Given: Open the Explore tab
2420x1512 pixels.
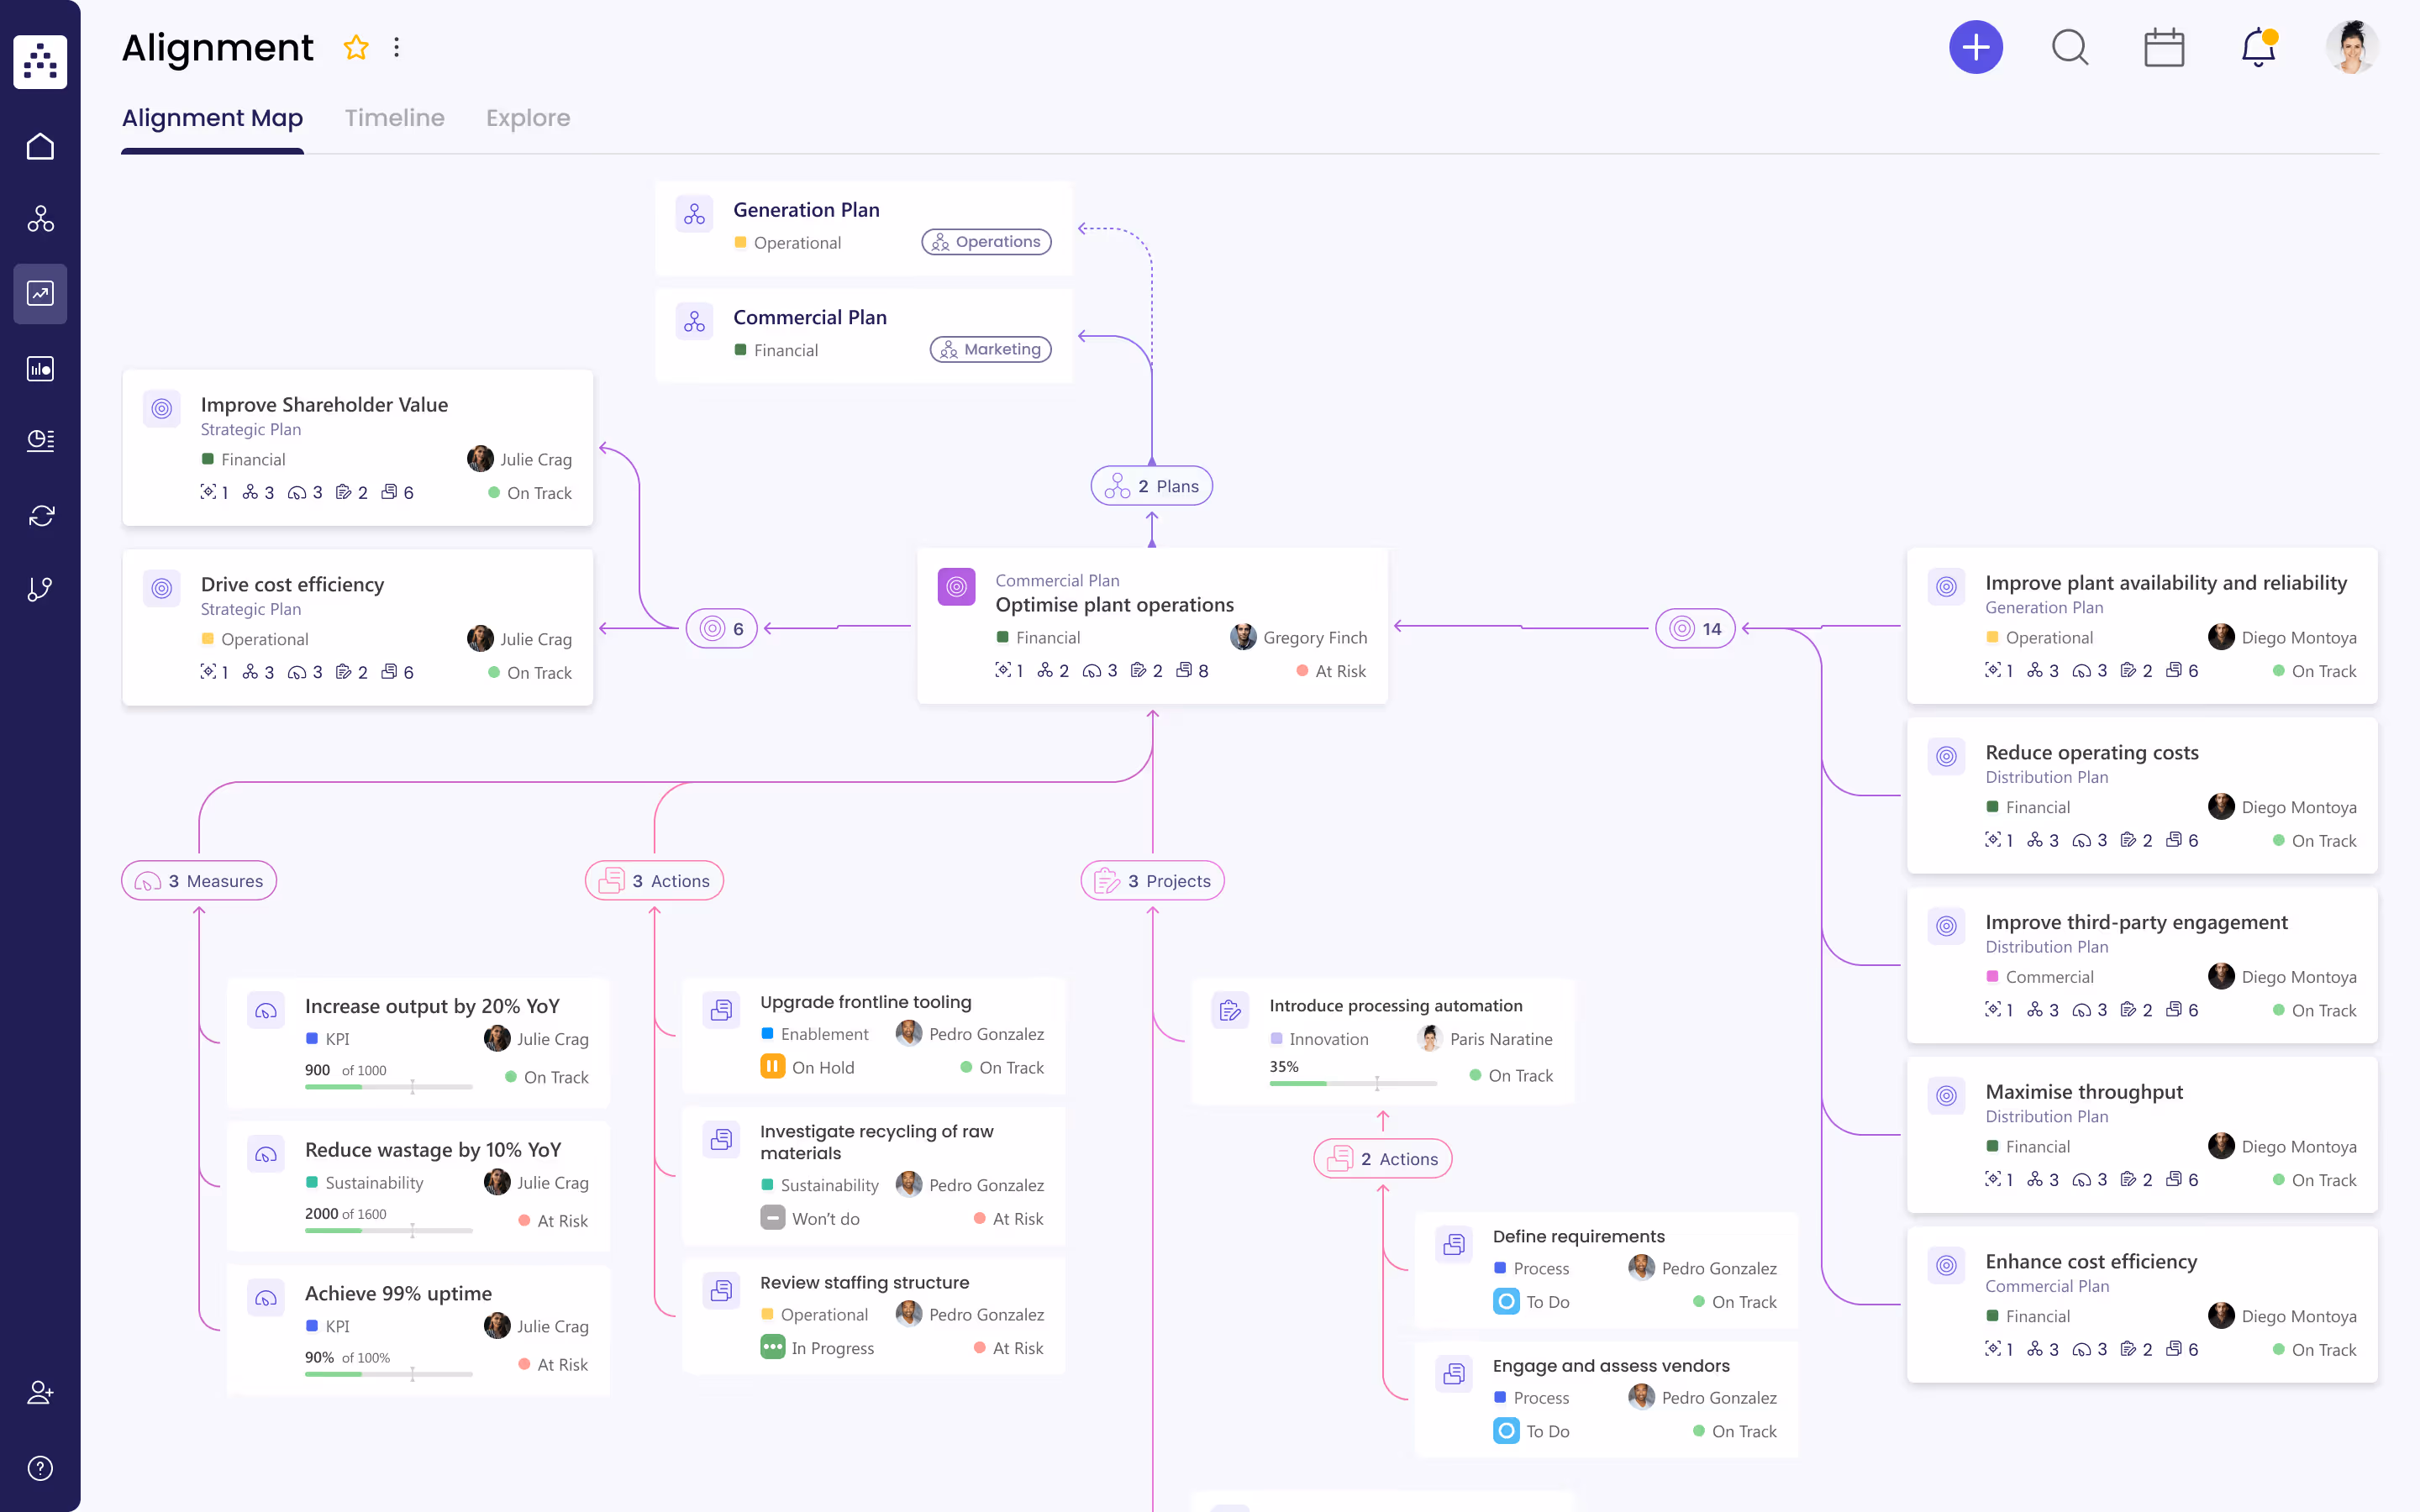Looking at the screenshot, I should pos(528,118).
